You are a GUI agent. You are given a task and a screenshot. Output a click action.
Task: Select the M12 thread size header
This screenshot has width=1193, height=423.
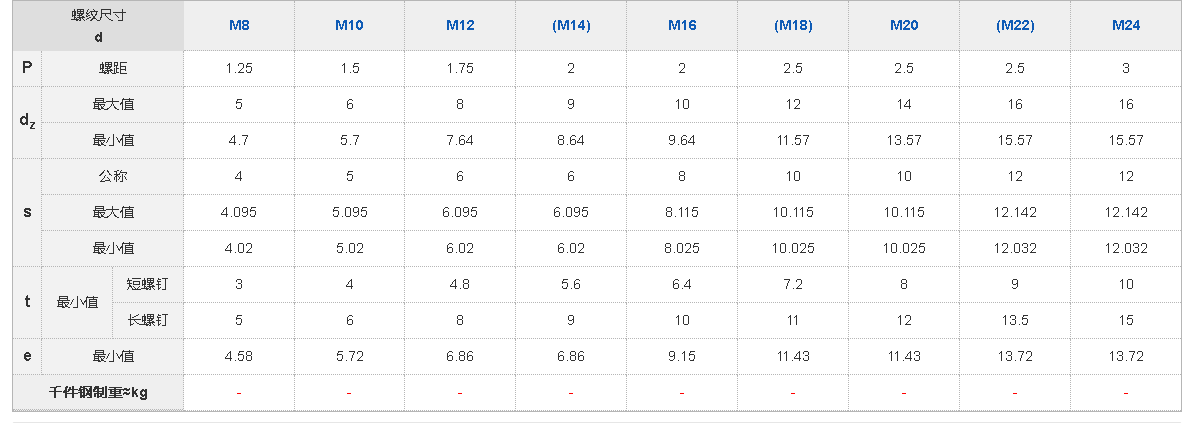460,25
